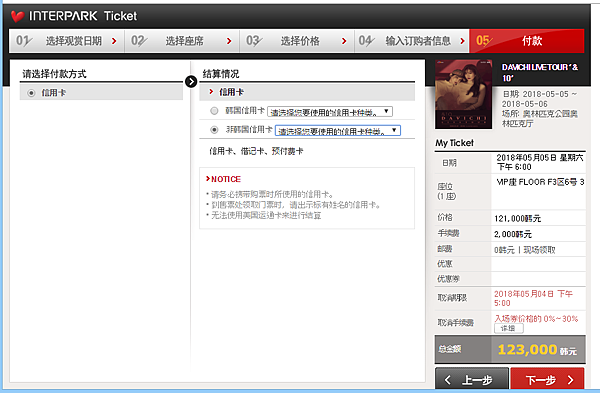Screen dimensions: 600x393
Task: Choose the 非韩国信用卡 radio option
Action: point(214,130)
